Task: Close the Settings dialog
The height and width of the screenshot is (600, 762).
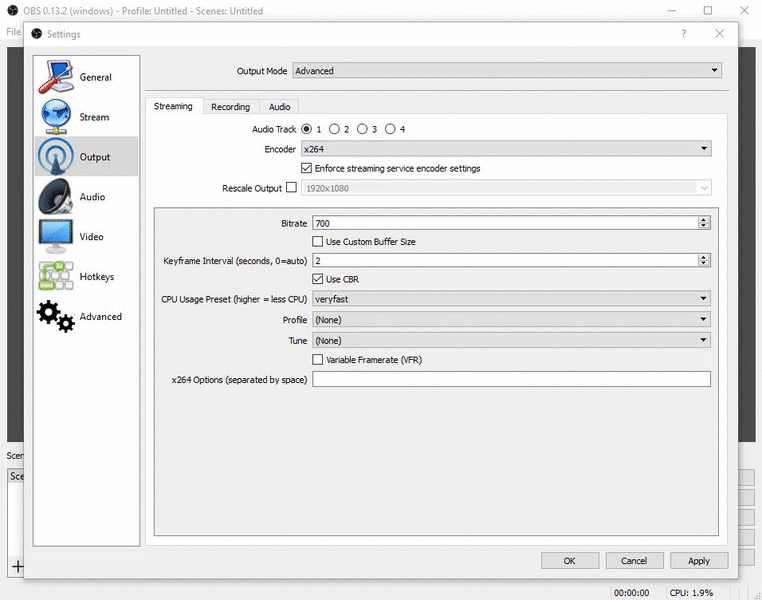Action: pos(720,34)
